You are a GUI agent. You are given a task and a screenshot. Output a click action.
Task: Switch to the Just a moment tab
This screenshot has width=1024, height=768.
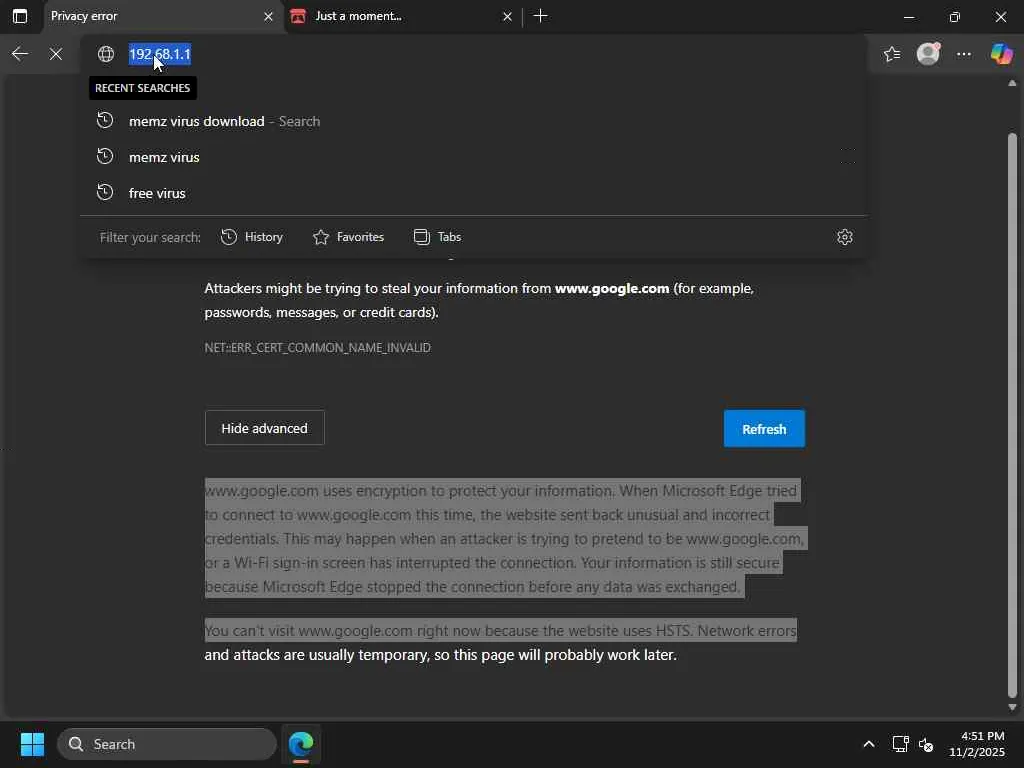(x=401, y=16)
